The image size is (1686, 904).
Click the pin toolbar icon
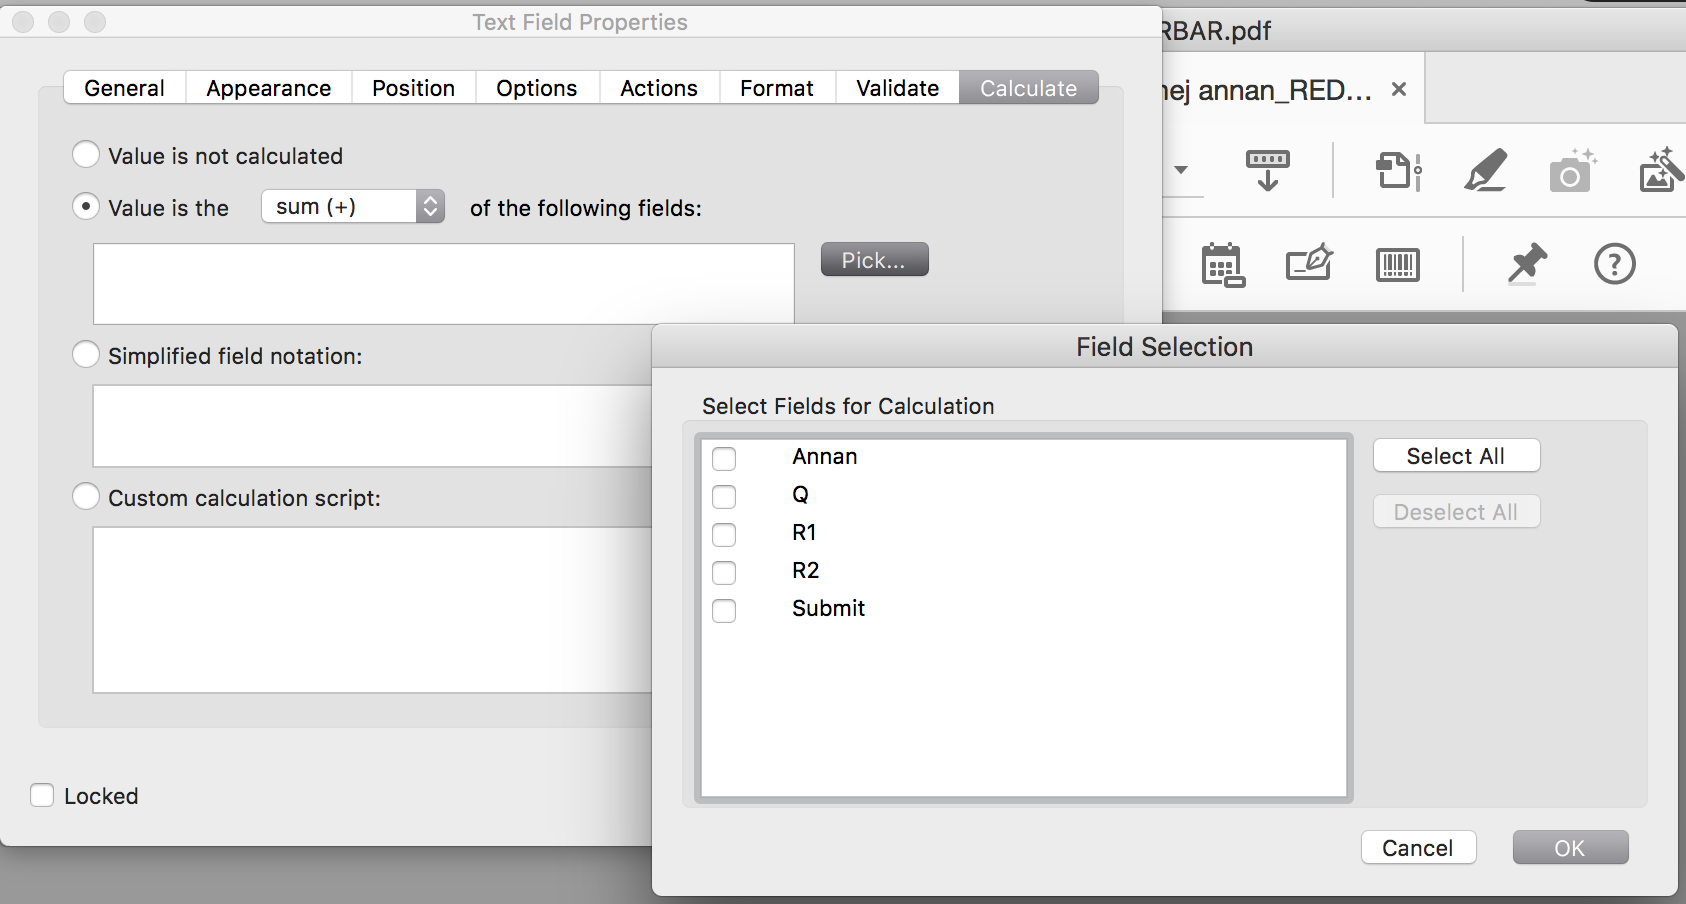1524,264
